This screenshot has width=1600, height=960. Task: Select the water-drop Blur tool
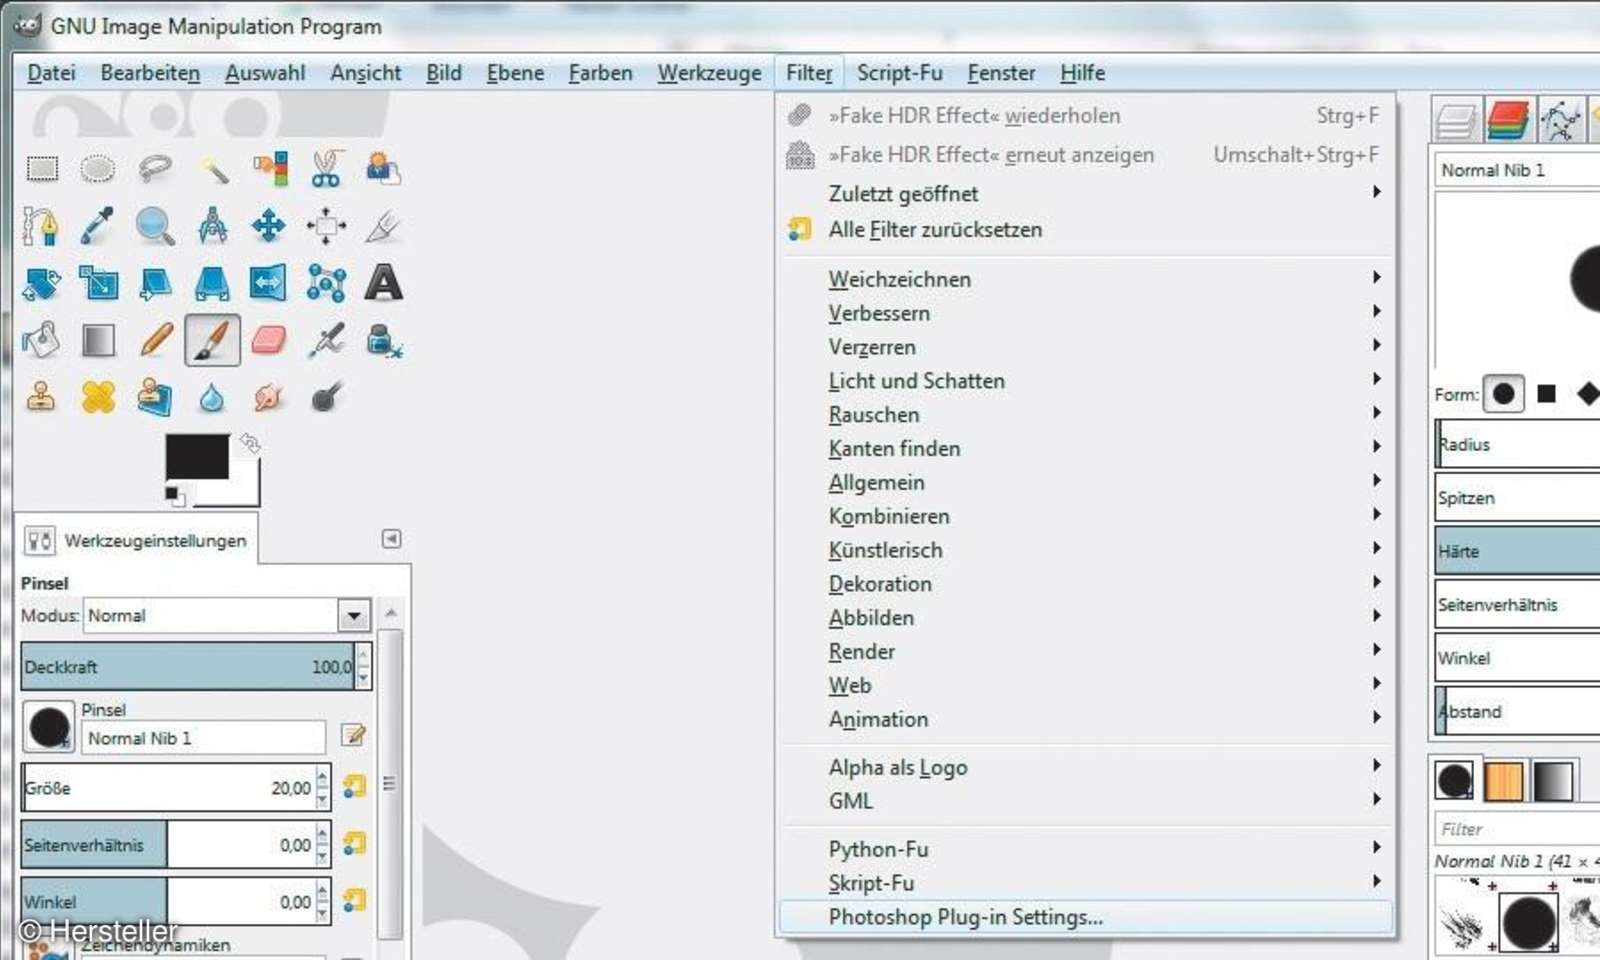tap(211, 397)
